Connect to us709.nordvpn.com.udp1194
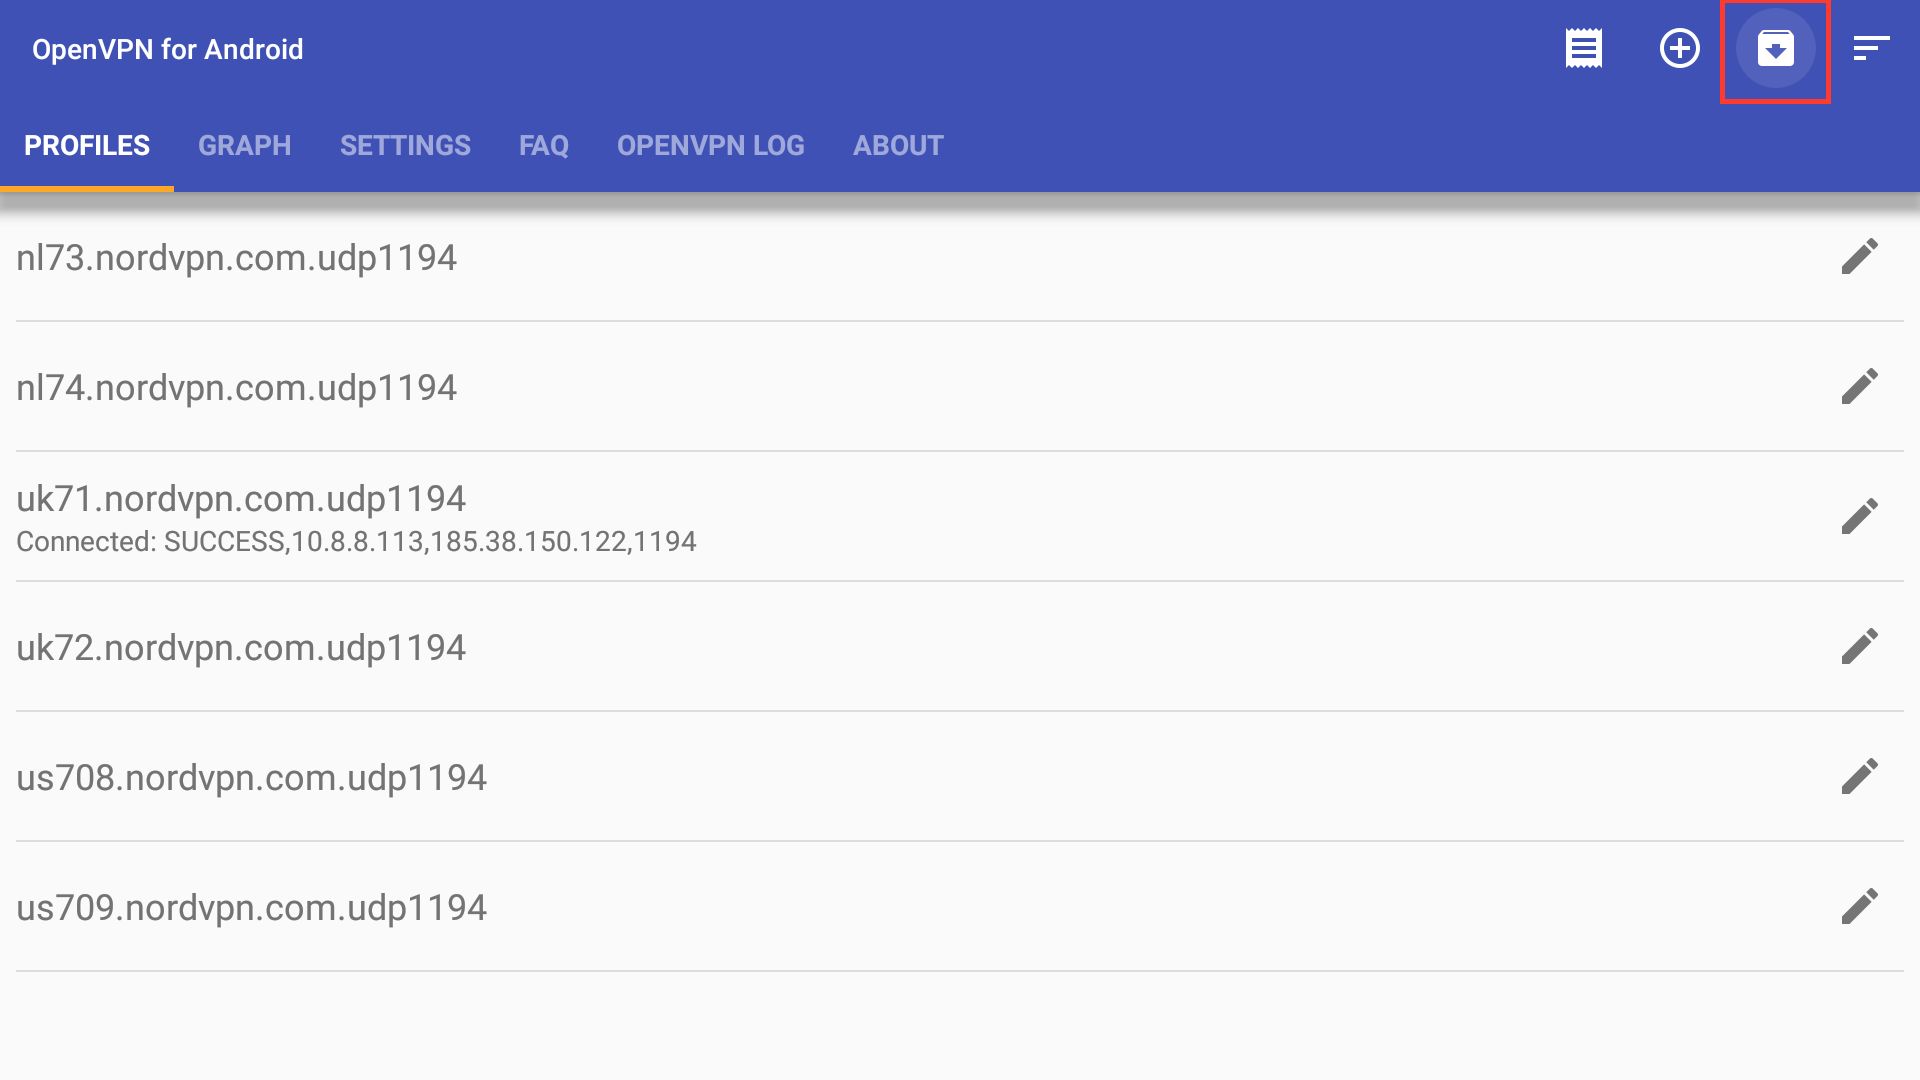Image resolution: width=1920 pixels, height=1080 pixels. pyautogui.click(x=252, y=908)
